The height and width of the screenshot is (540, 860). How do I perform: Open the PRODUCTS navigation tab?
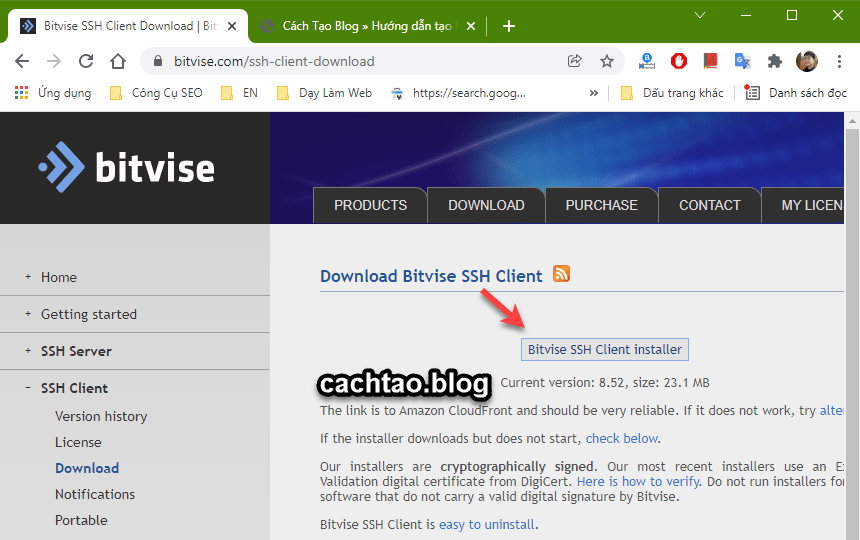(370, 205)
